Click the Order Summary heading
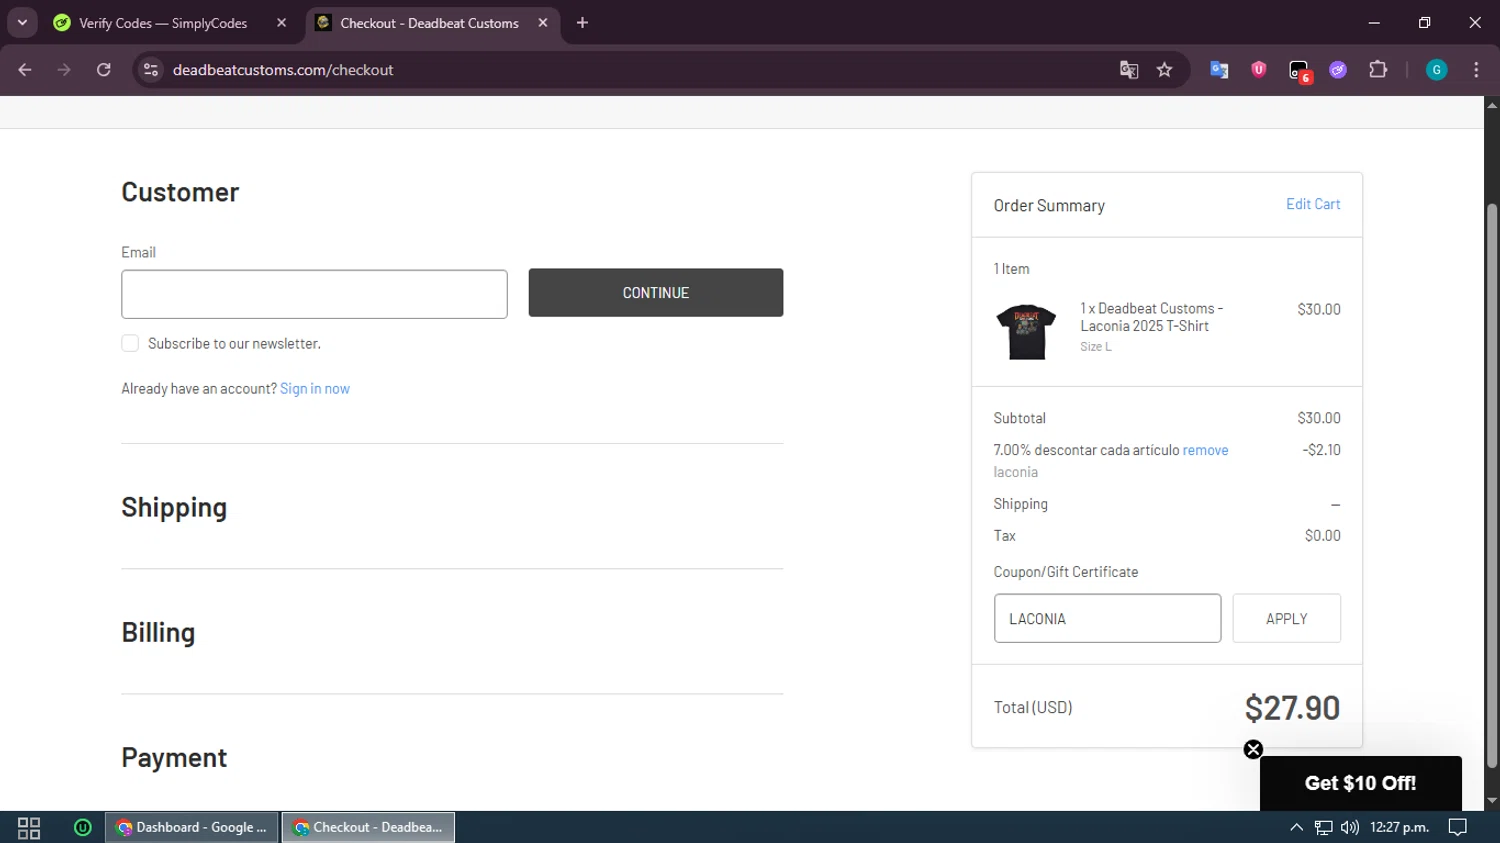The image size is (1500, 843). click(1049, 205)
